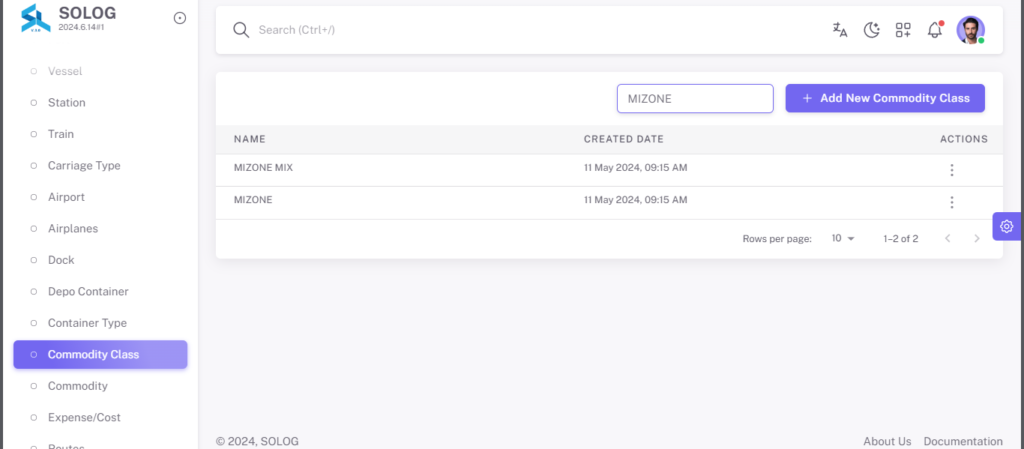Open Documentation footer link

click(x=963, y=441)
